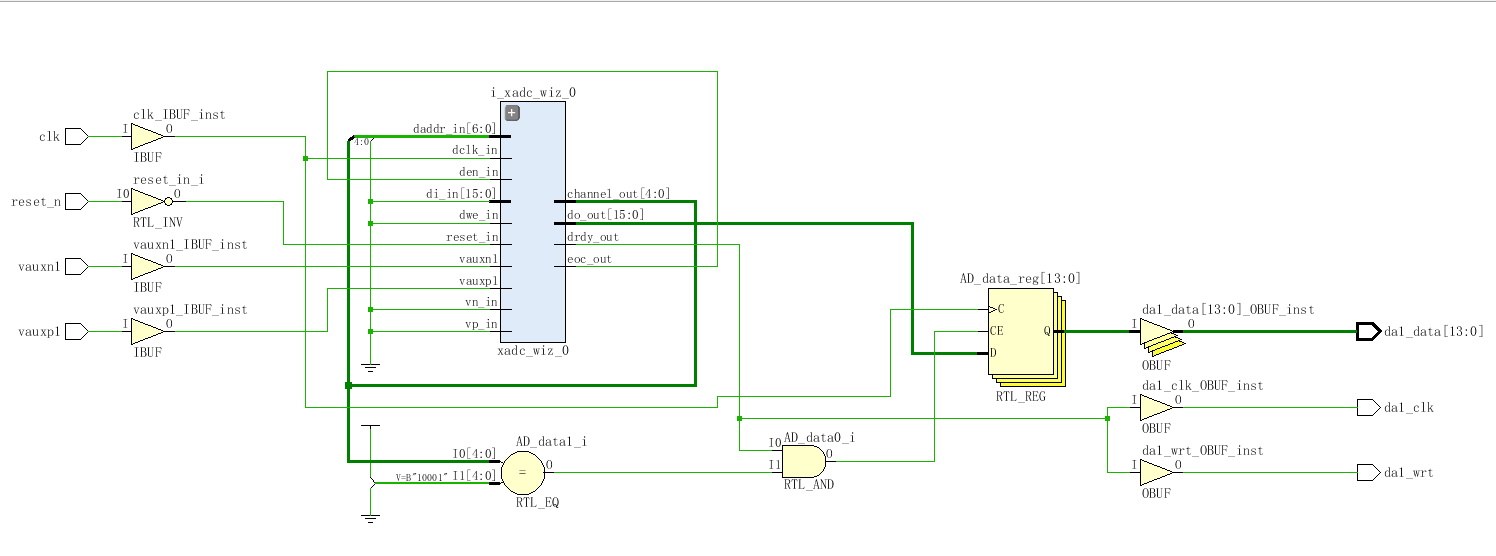Select the da1_clk output port symbol
This screenshot has height=556, width=1496.
click(x=1368, y=407)
